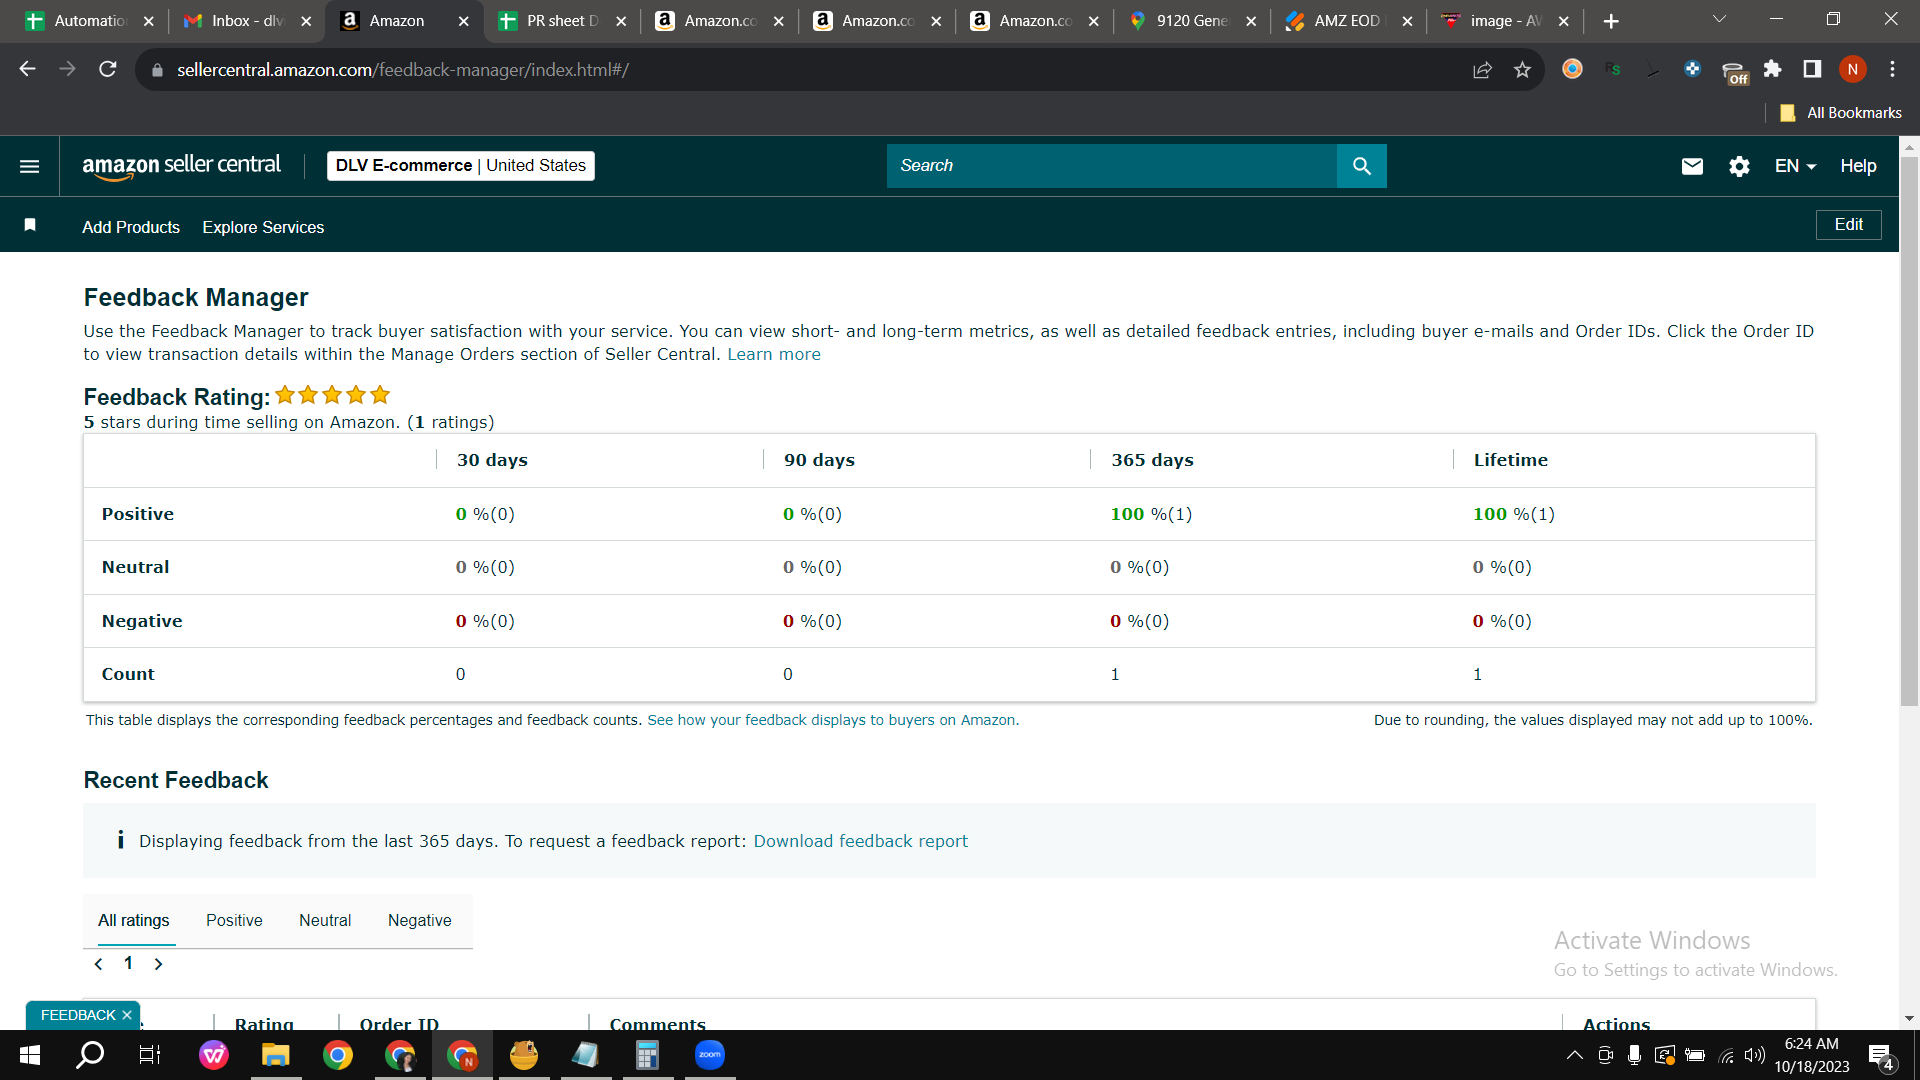The image size is (1920, 1080).
Task: Click the bookmark flag icon in favorites bar
Action: tap(30, 225)
